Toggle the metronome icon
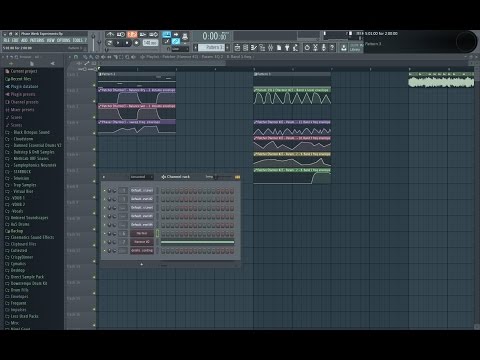 [110, 34]
